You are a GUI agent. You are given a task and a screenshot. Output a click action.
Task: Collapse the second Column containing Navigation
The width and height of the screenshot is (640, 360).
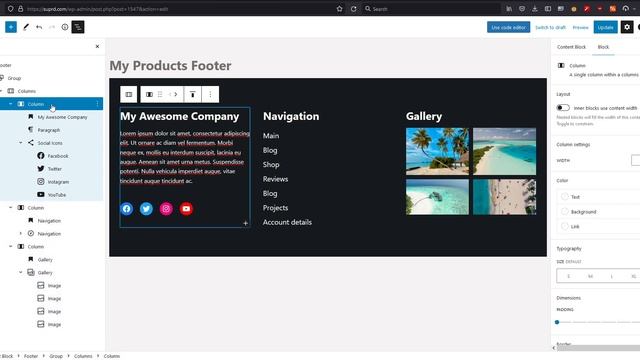(x=11, y=208)
